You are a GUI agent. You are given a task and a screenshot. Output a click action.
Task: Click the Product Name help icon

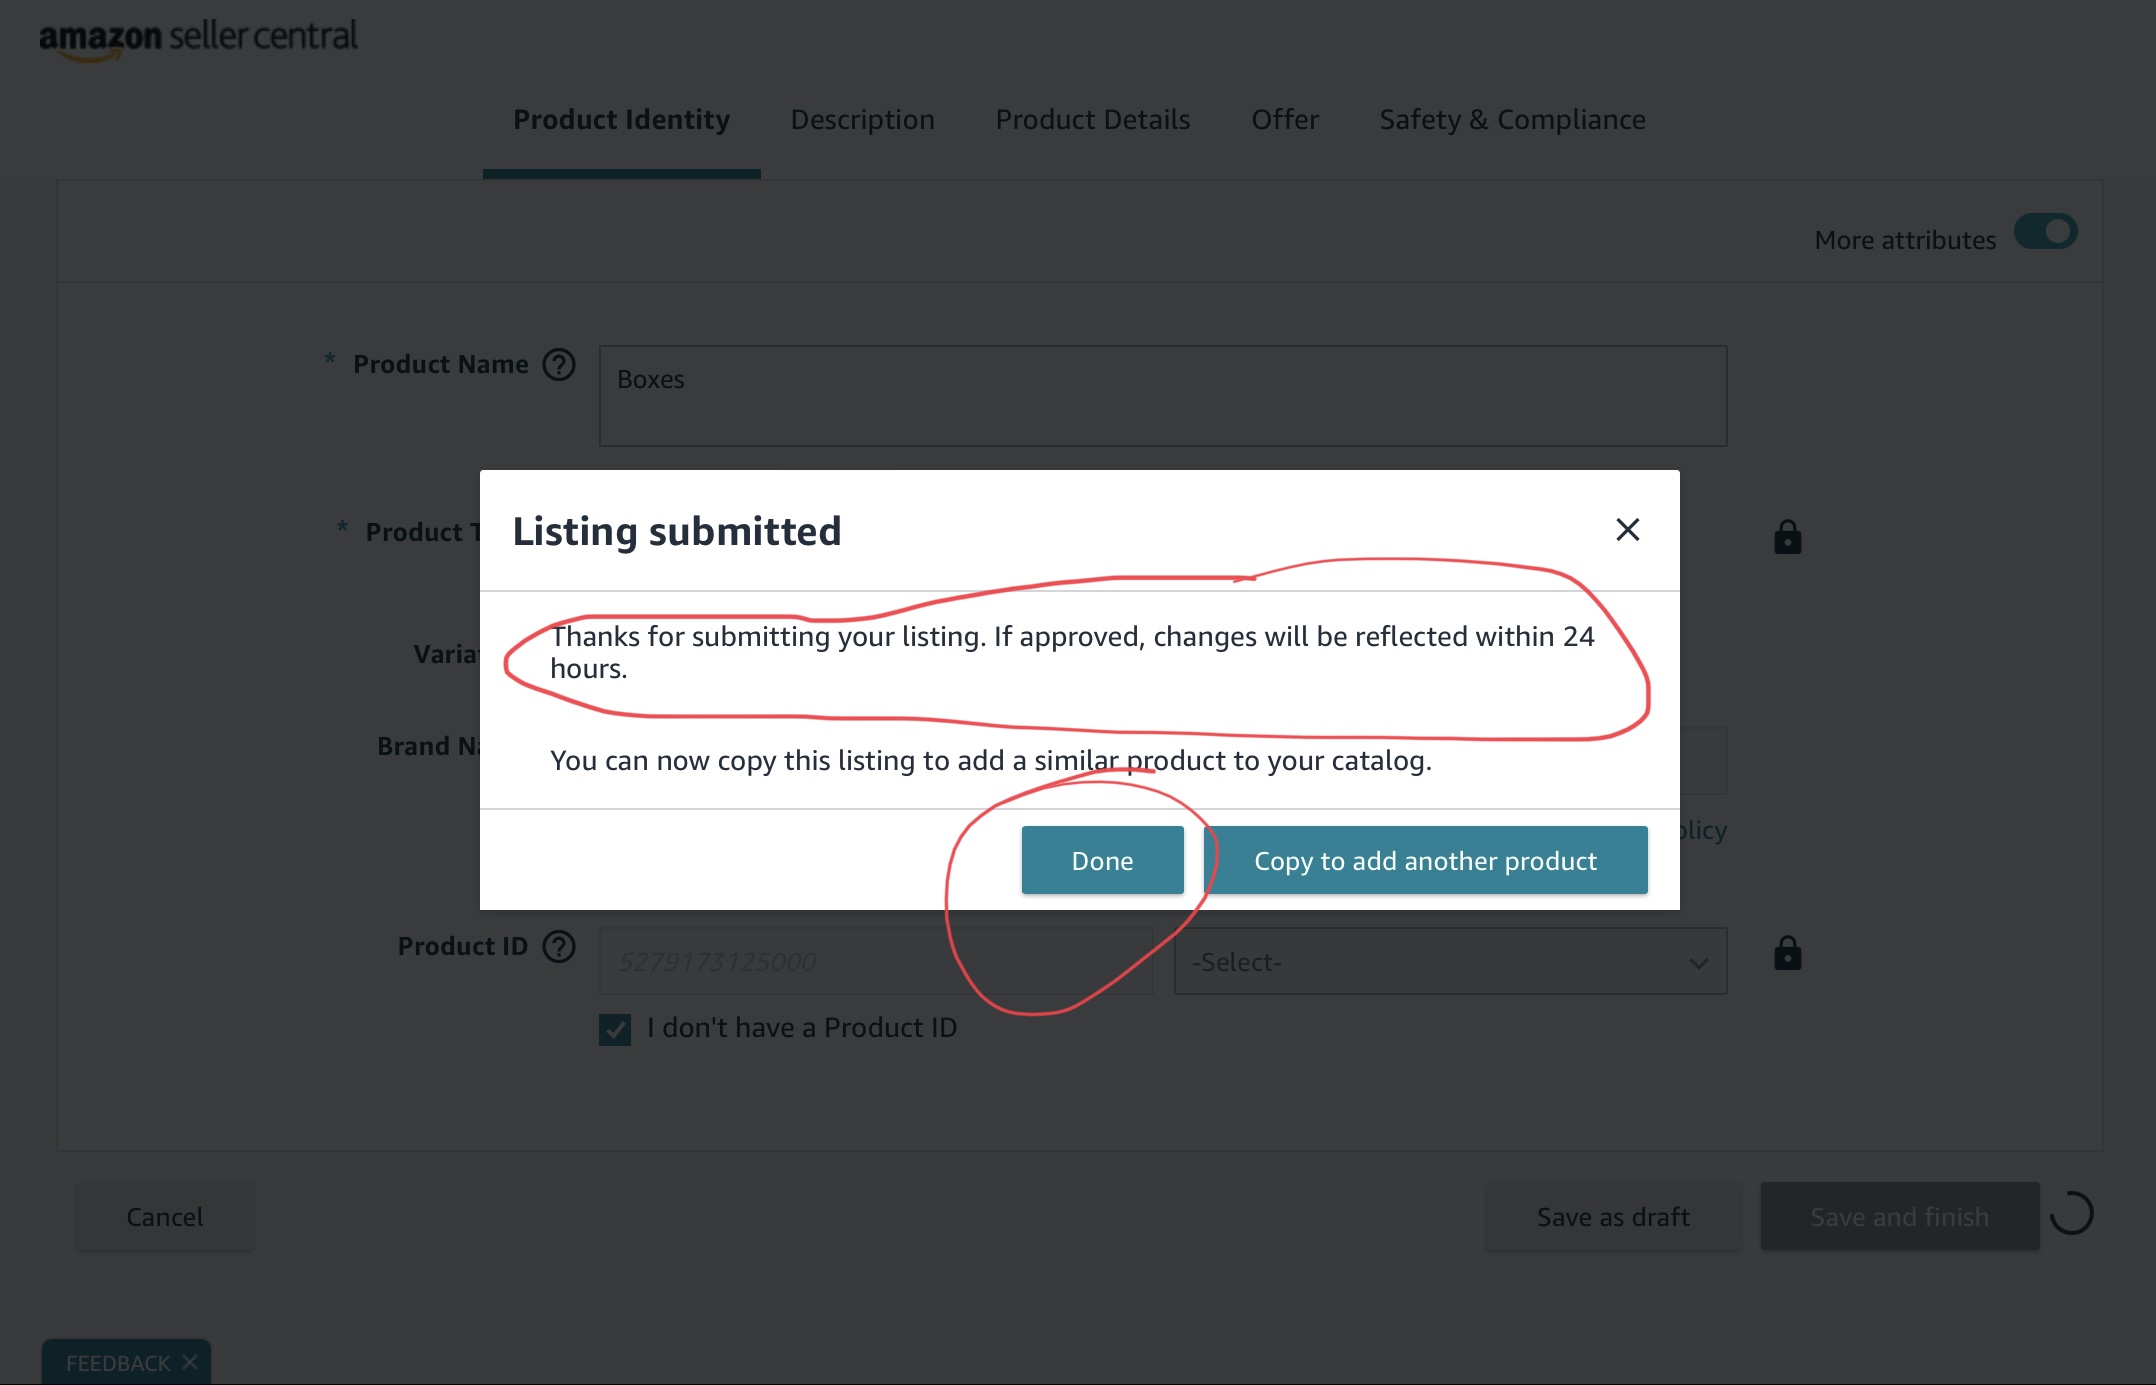[x=559, y=365]
